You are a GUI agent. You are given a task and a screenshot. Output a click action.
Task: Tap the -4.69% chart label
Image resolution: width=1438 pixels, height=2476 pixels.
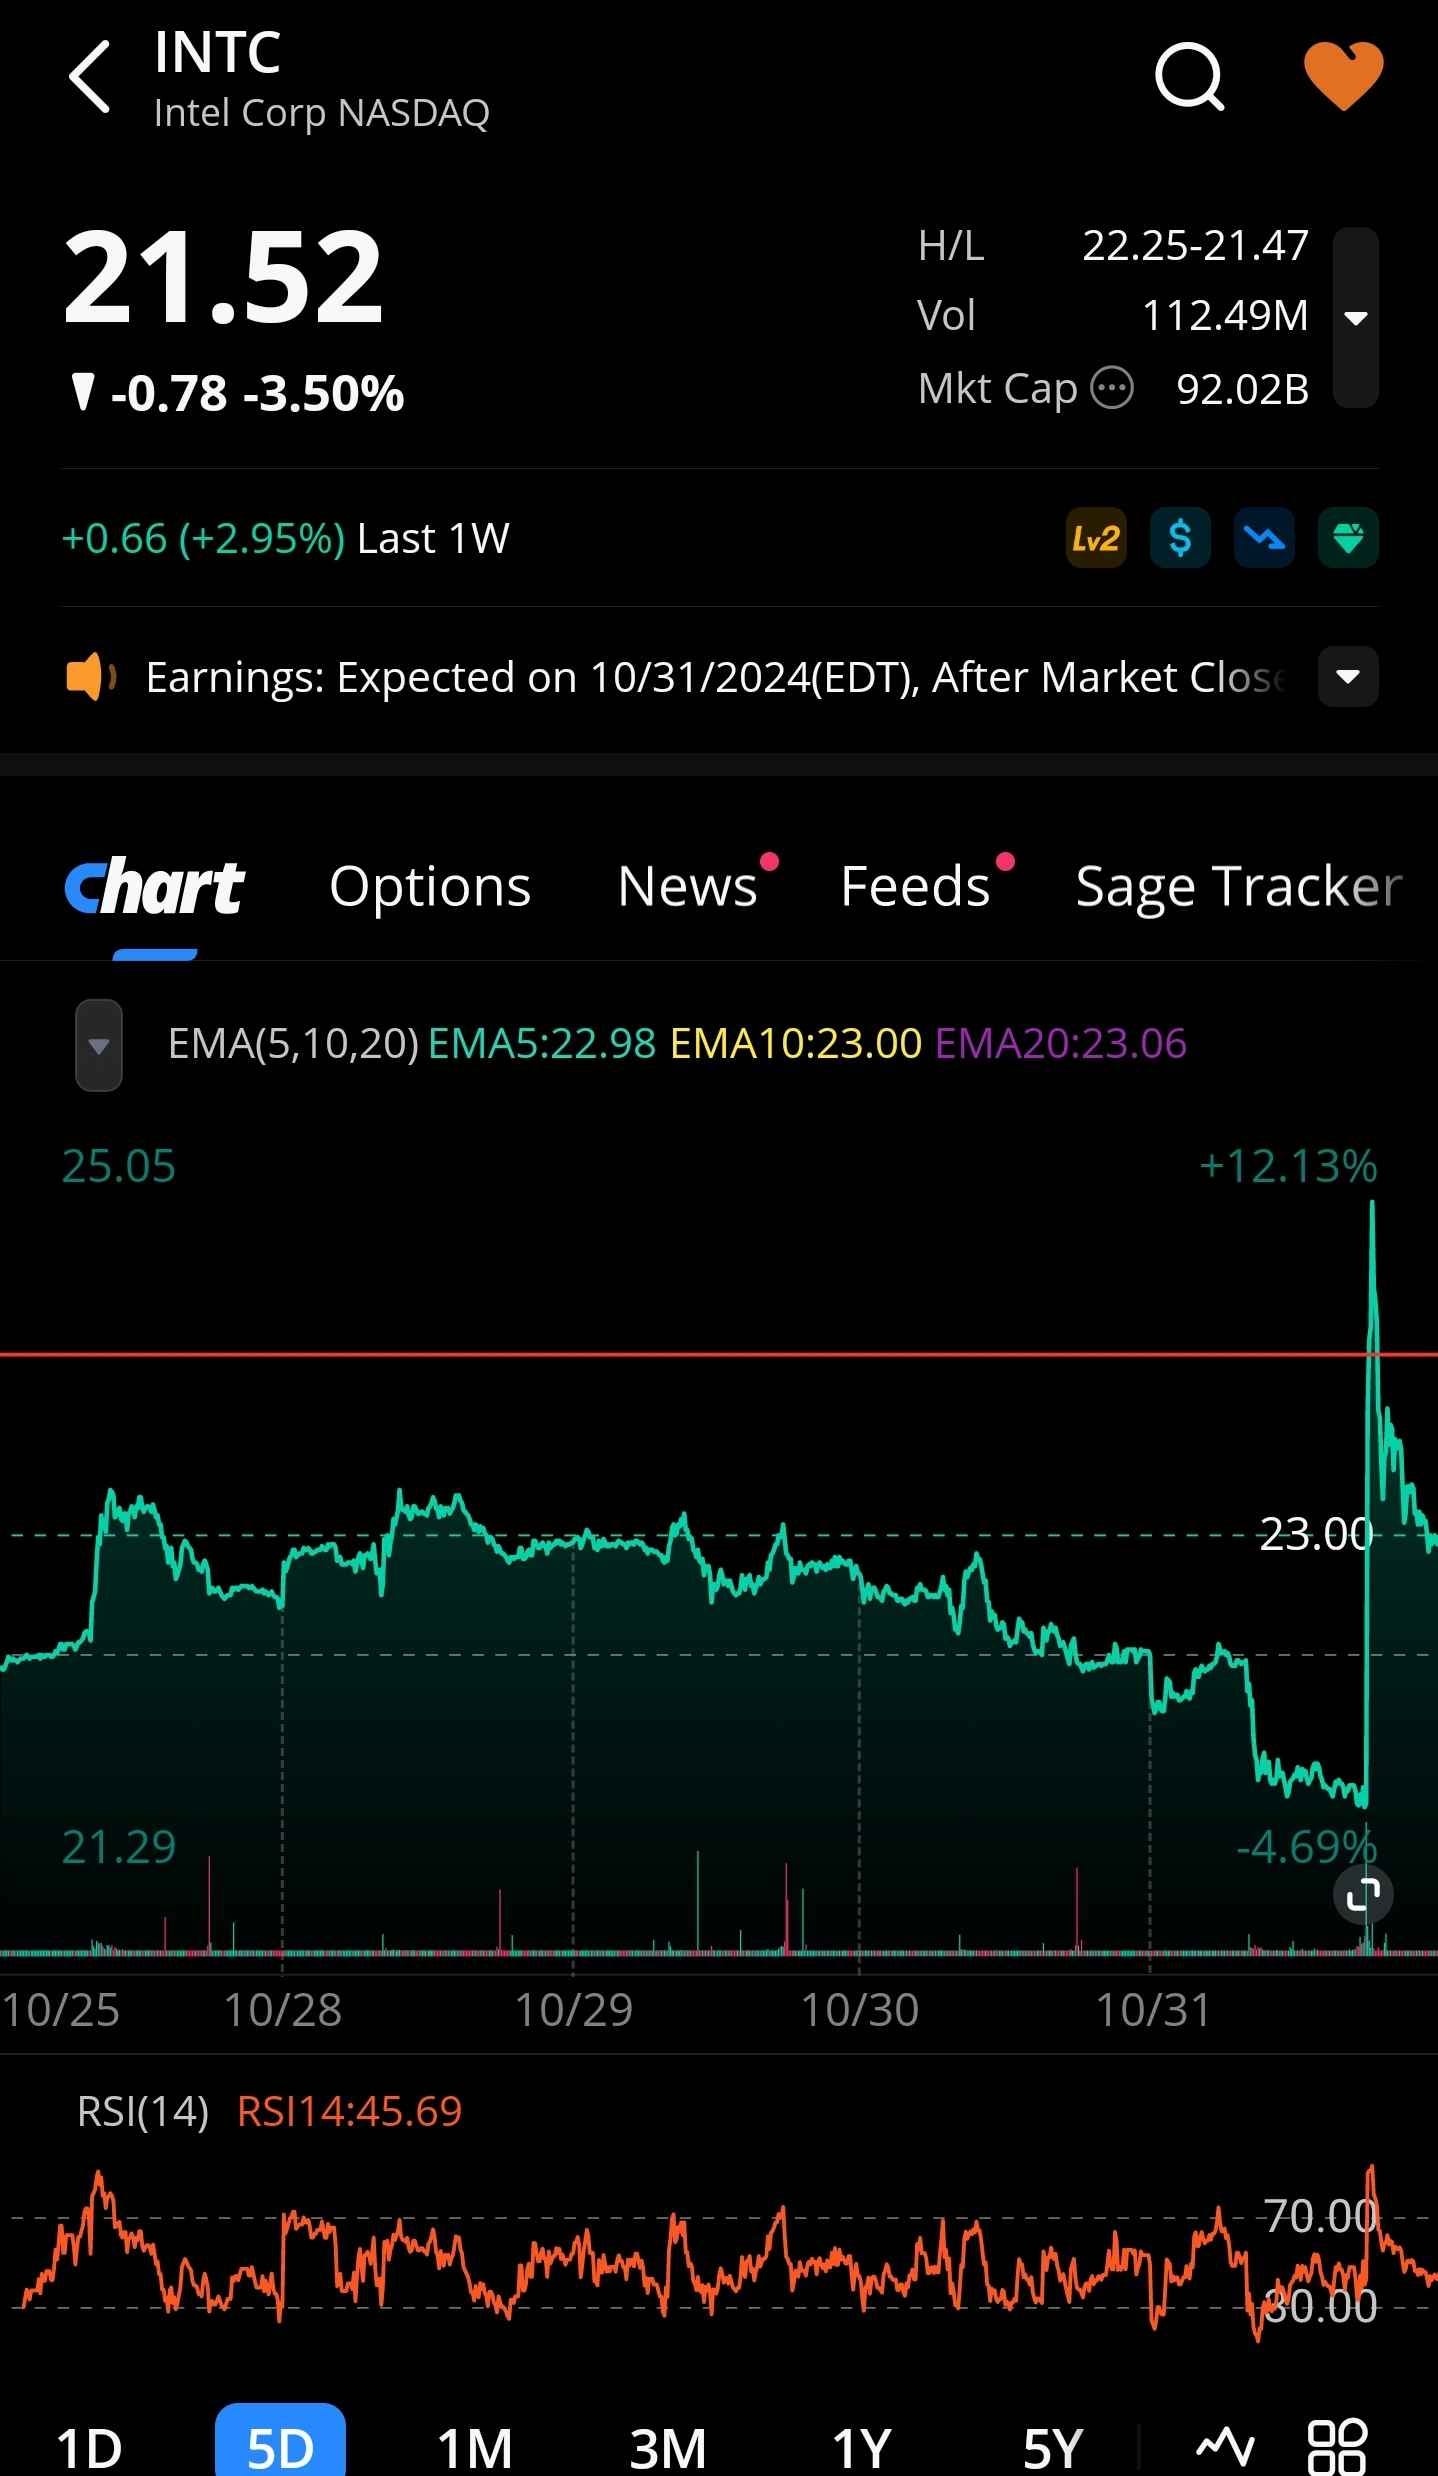[x=1307, y=1847]
